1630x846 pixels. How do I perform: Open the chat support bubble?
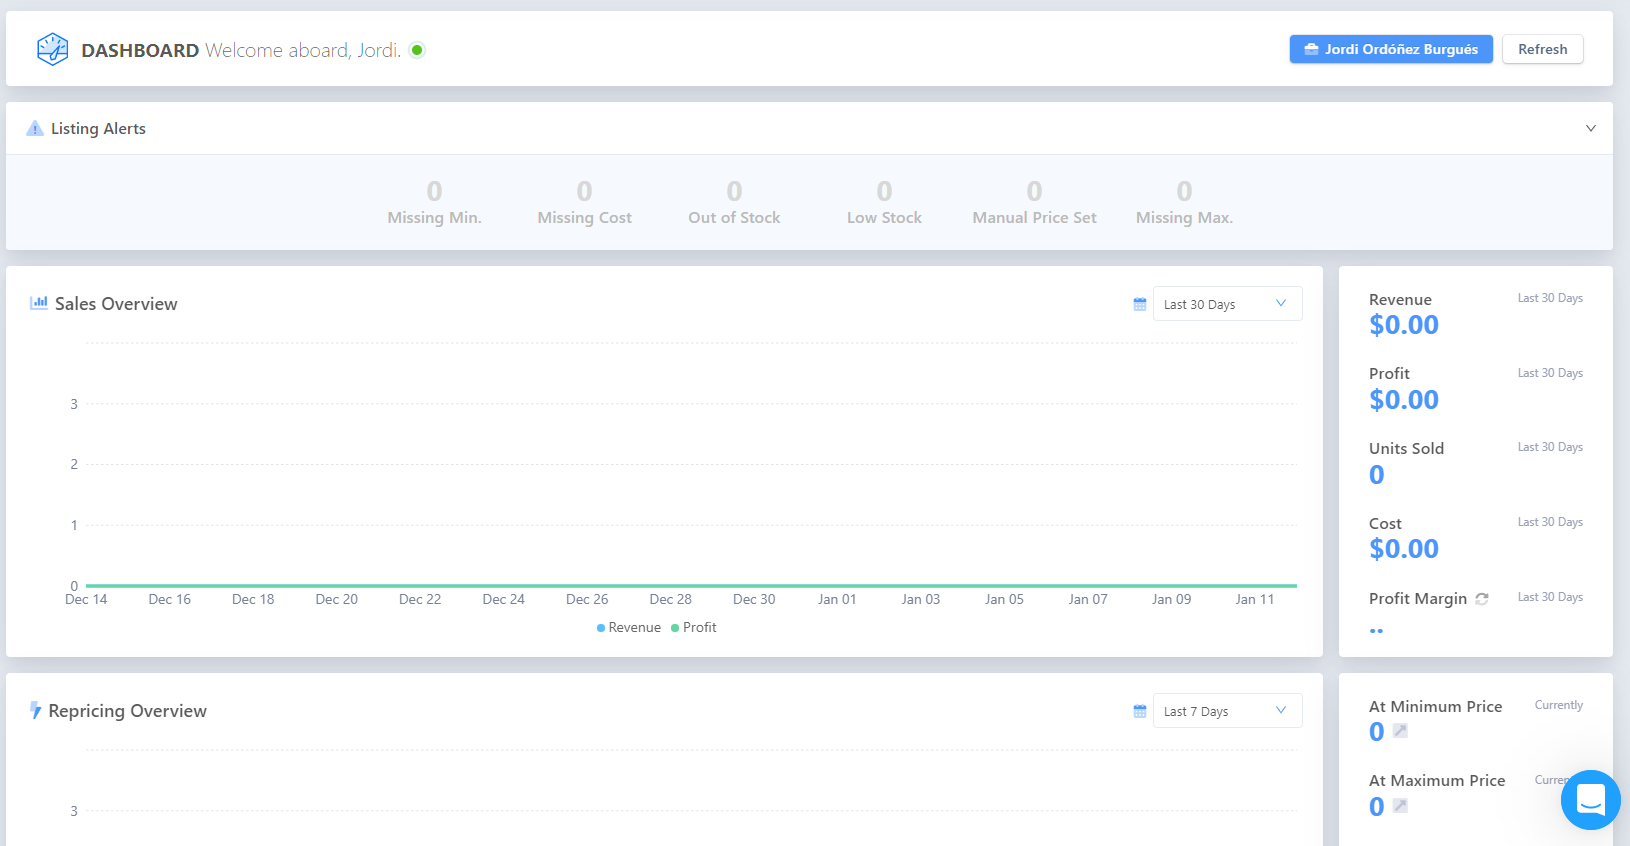(1590, 800)
